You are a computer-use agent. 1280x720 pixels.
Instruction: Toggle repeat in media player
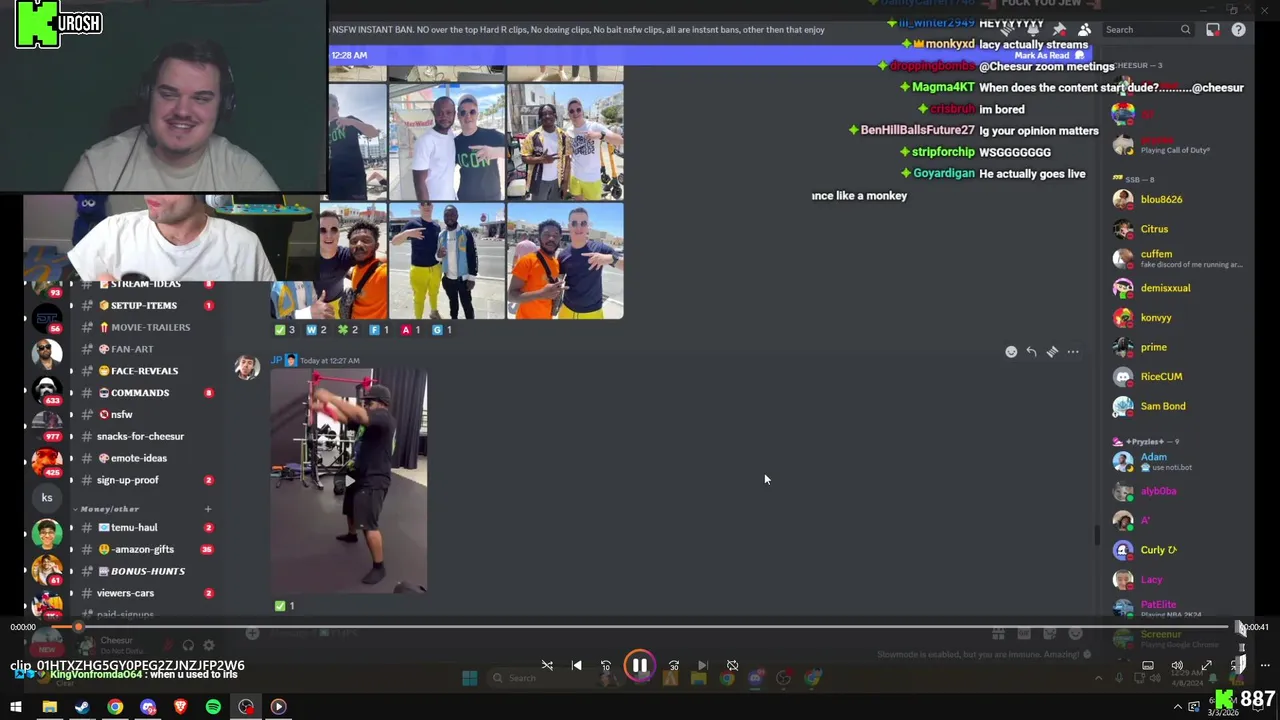point(732,665)
